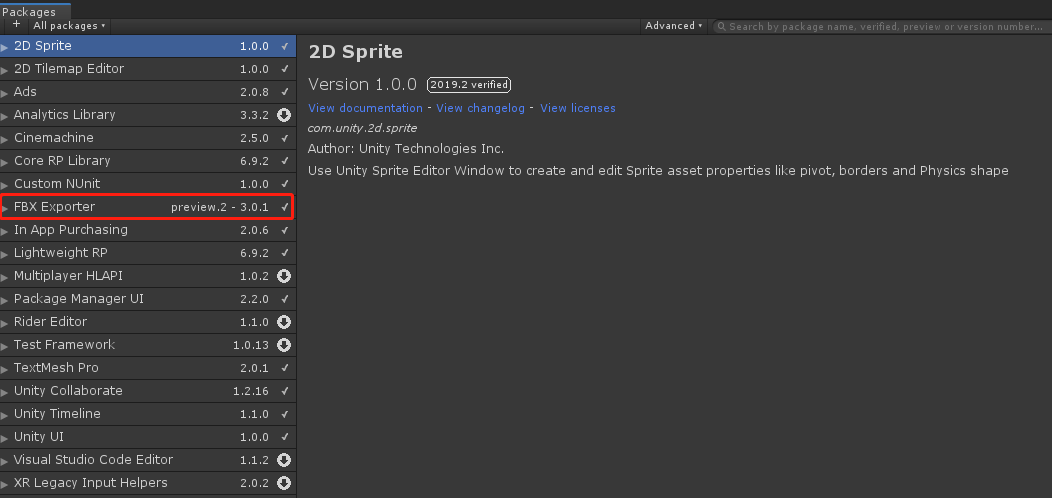This screenshot has width=1052, height=498.
Task: Open the View documentation link
Action: coord(366,108)
